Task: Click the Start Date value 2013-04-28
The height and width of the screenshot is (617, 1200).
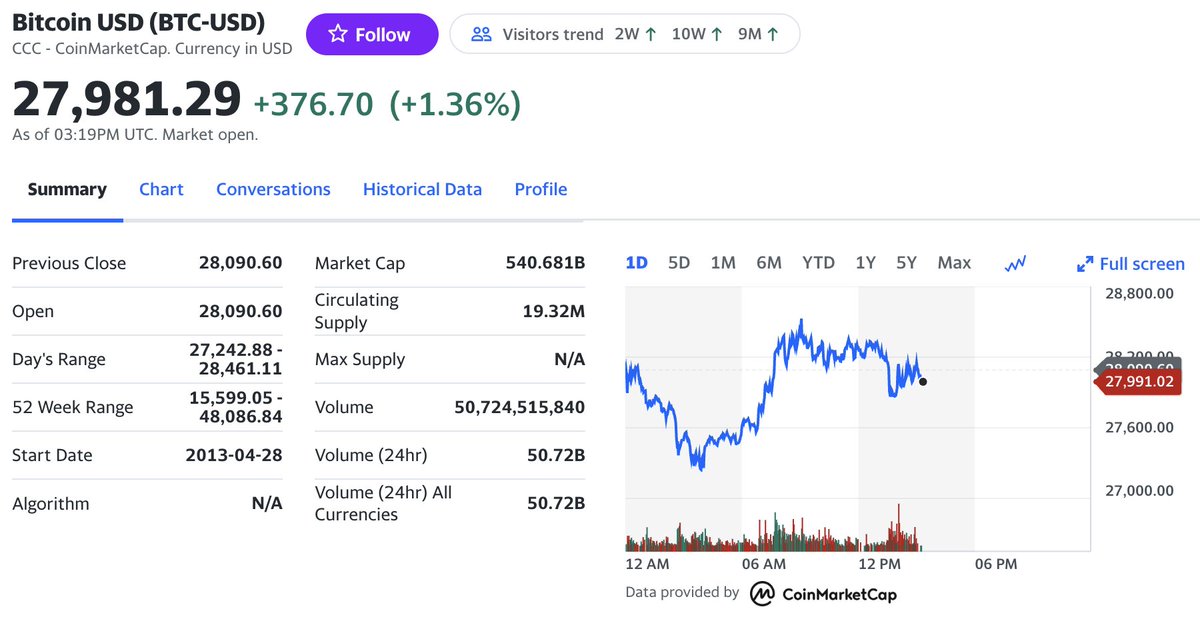Action: coord(234,455)
